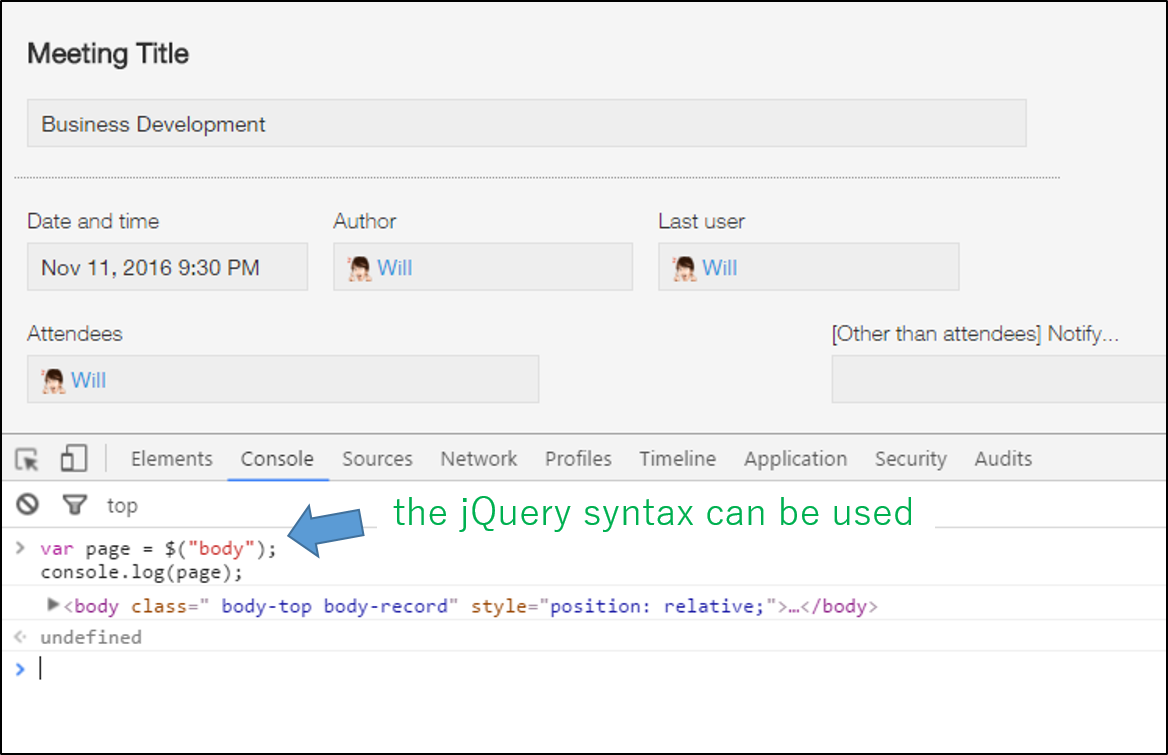Open the top frame context selector
1168x755 pixels.
[122, 505]
